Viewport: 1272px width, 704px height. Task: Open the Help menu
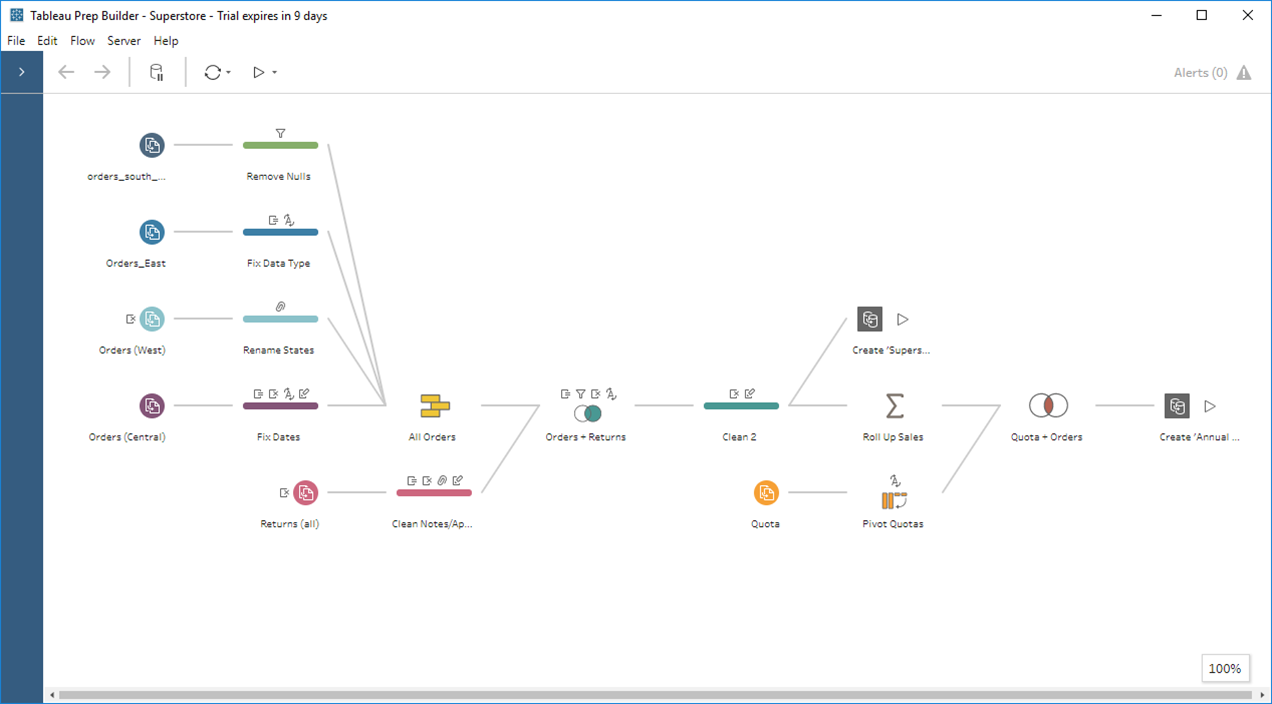166,41
